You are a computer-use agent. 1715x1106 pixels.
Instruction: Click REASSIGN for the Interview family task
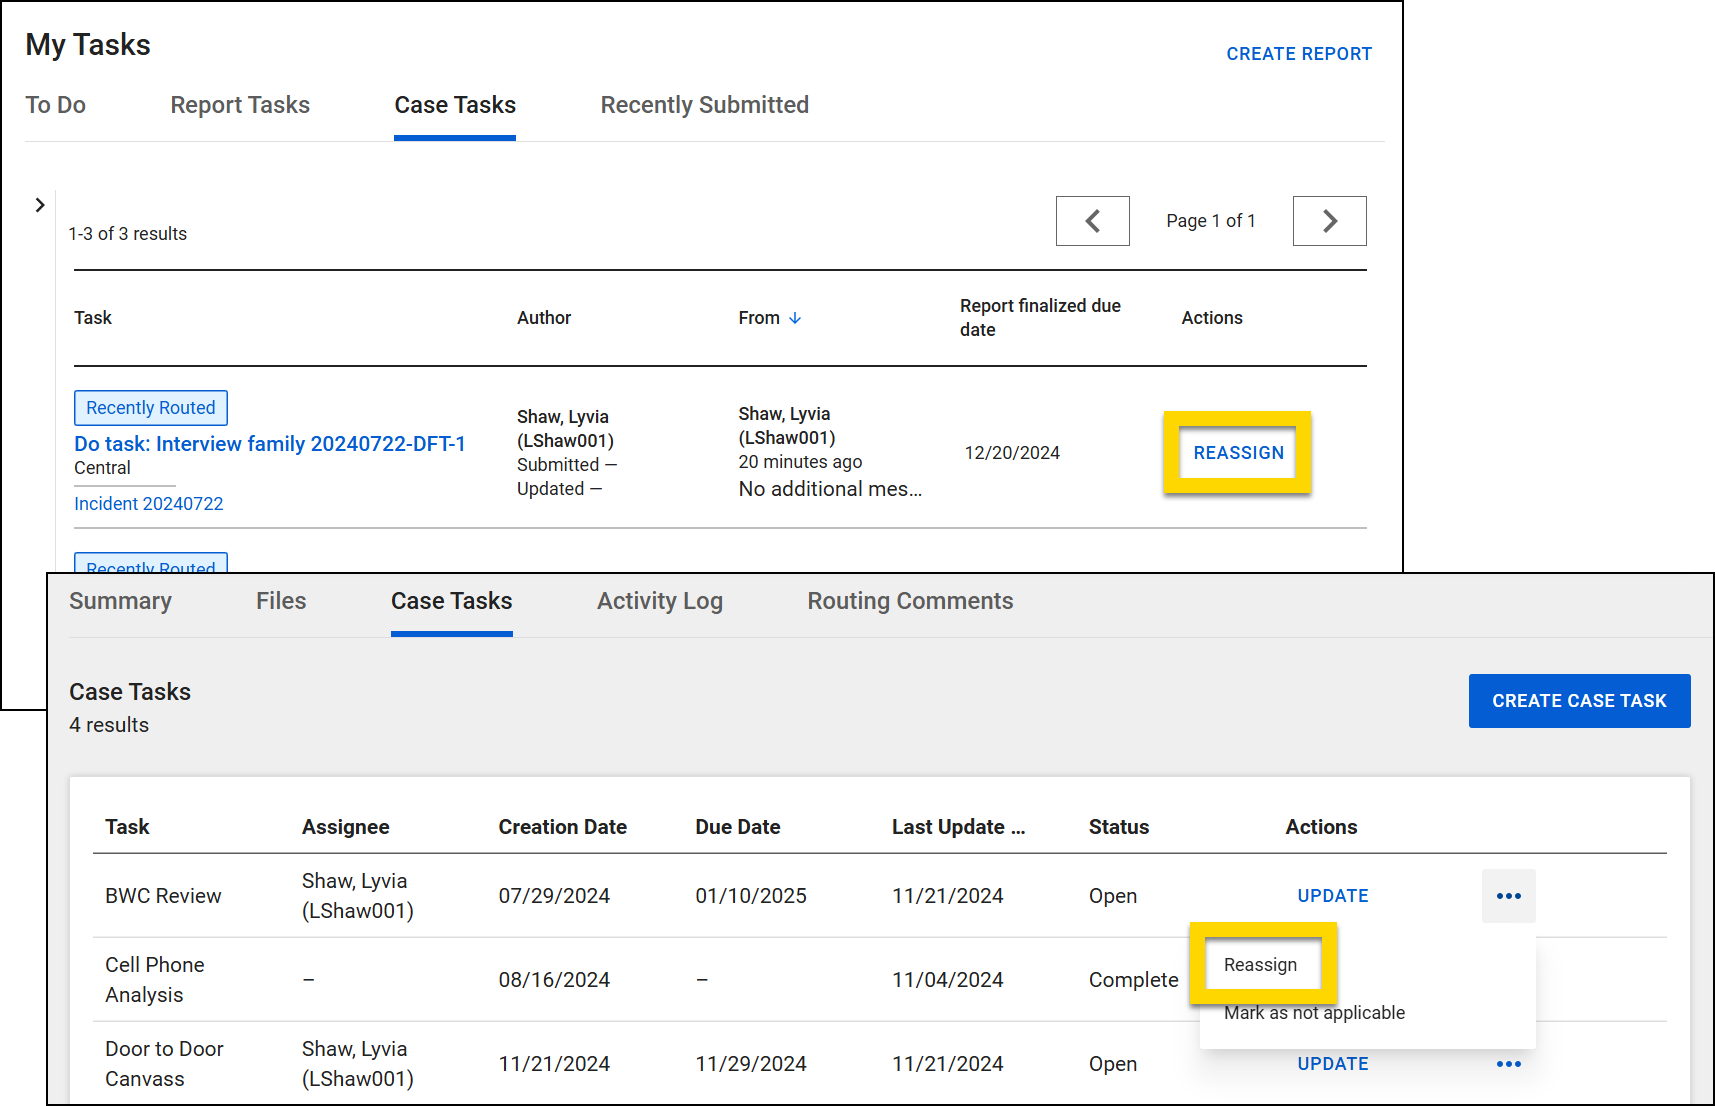pyautogui.click(x=1238, y=452)
